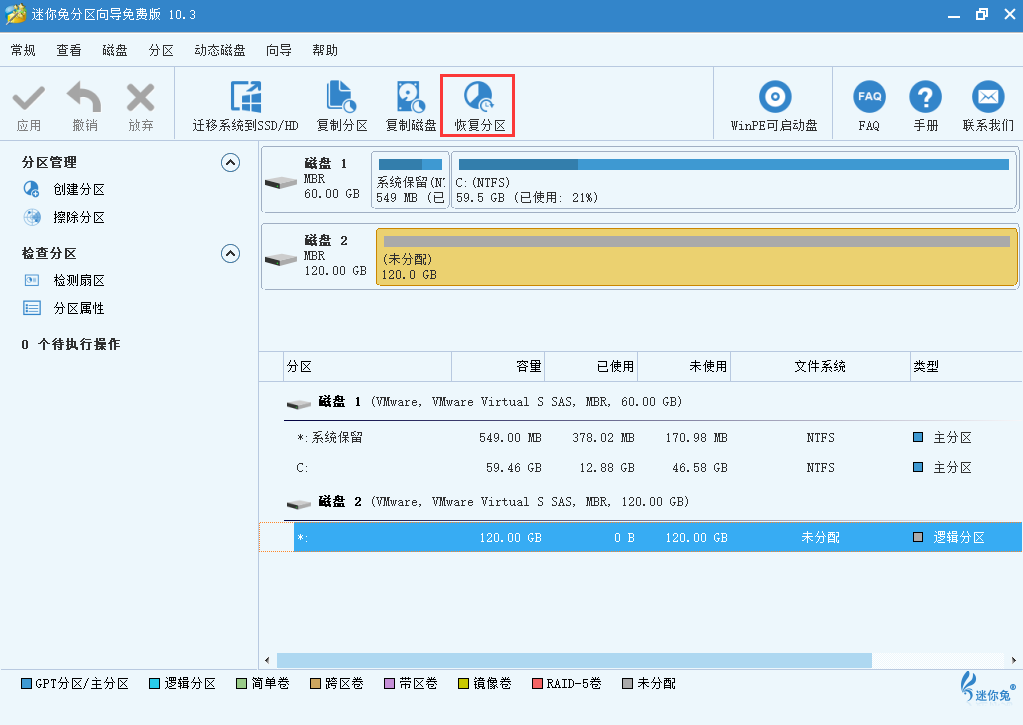The image size is (1023, 725).
Task: Open the 查看 menu
Action: (69, 50)
